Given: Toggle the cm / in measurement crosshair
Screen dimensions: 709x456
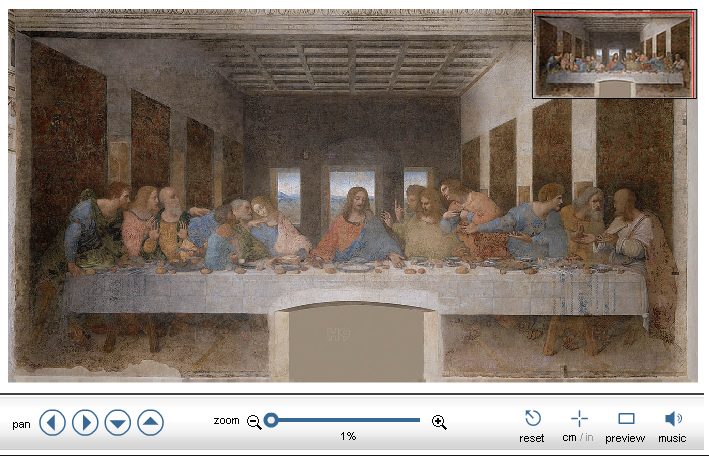Looking at the screenshot, I should tap(579, 418).
